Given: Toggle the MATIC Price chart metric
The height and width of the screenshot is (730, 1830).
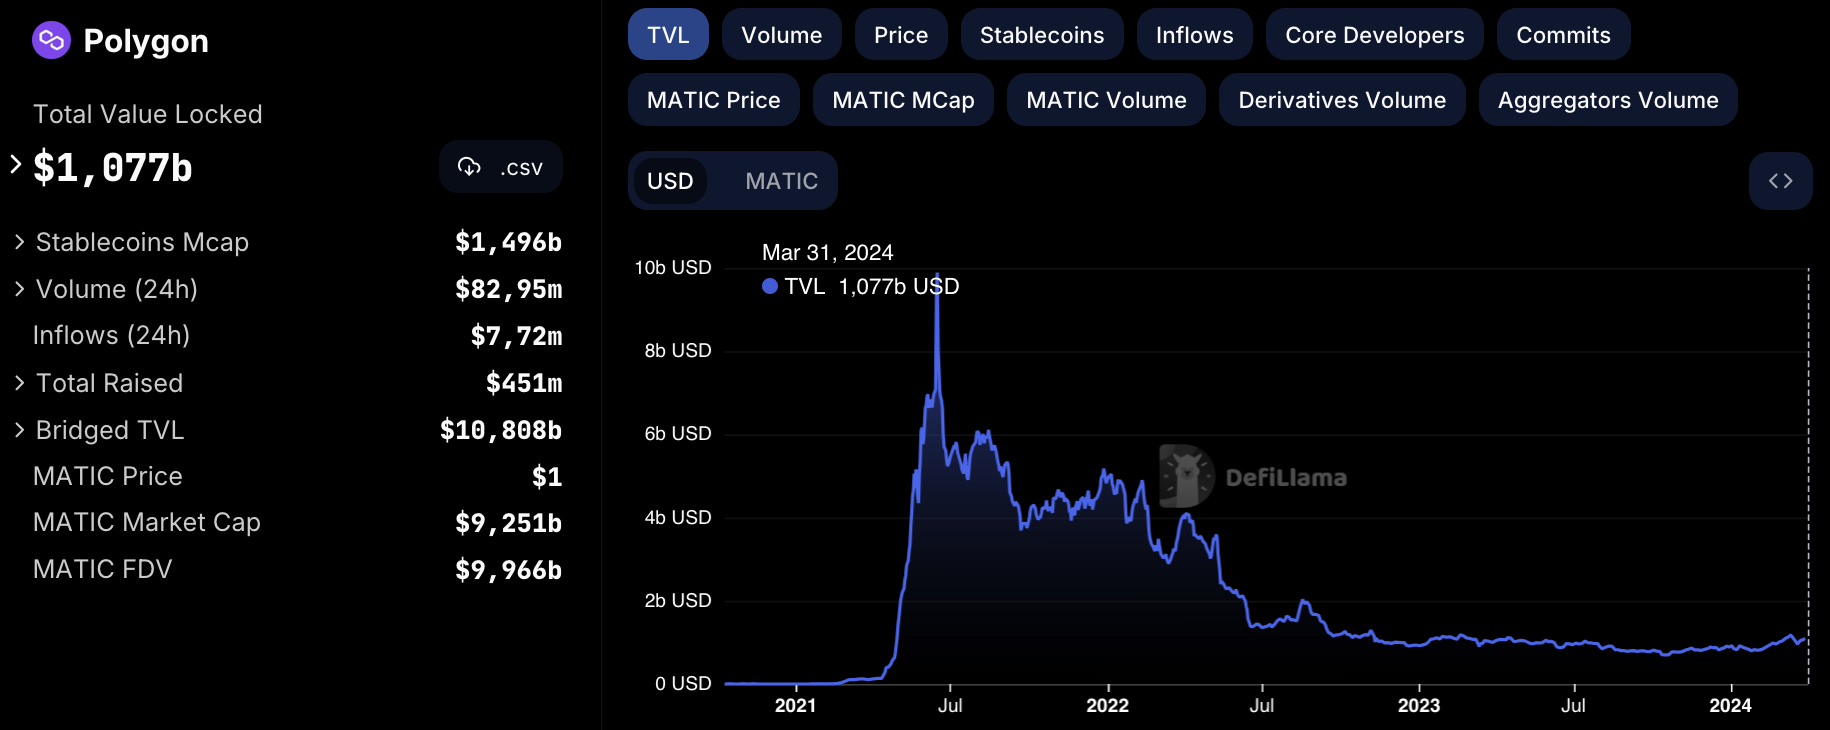Looking at the screenshot, I should [714, 100].
